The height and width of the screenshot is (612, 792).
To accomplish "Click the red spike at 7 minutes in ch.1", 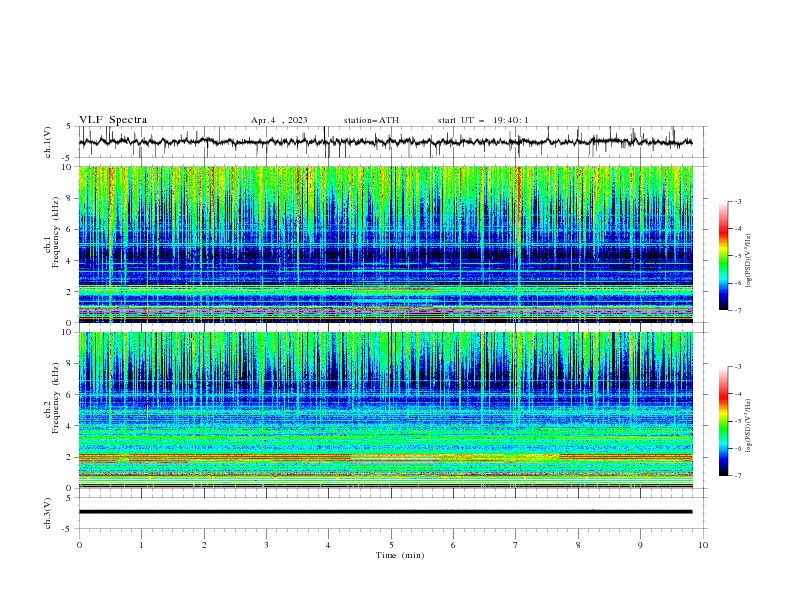I will tap(518, 202).
